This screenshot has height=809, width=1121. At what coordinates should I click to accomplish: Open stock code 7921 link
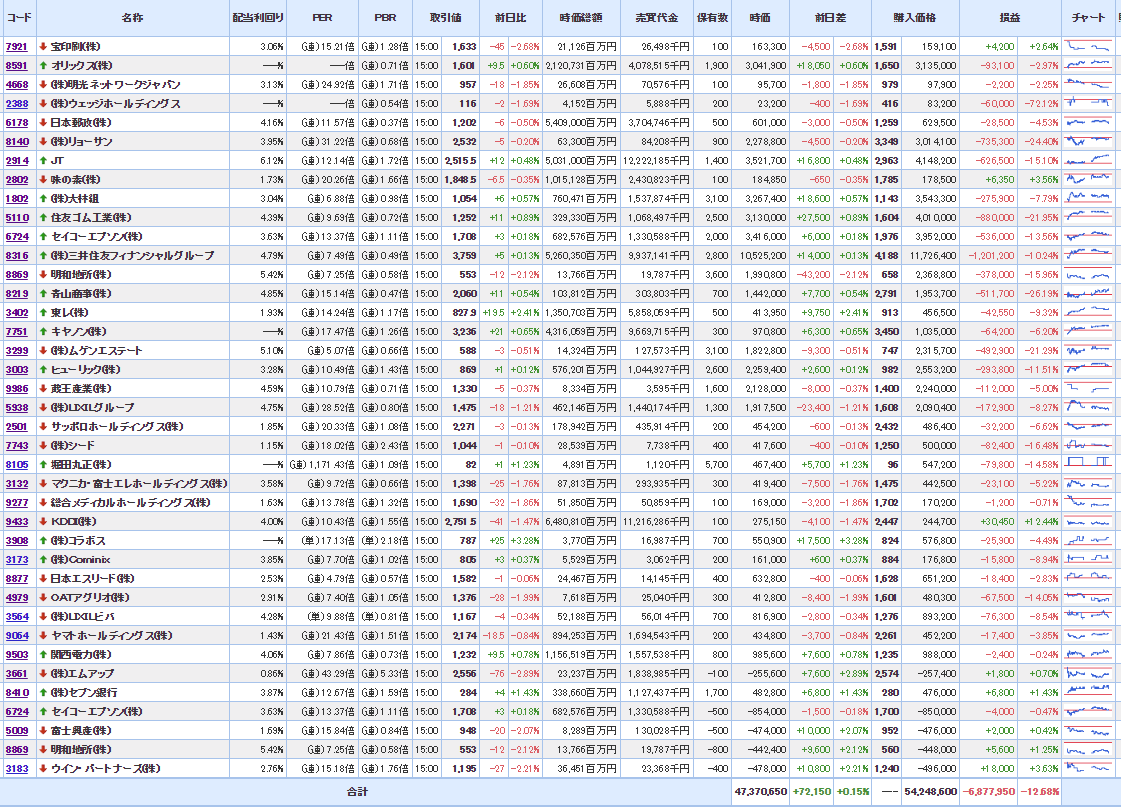click(16, 46)
